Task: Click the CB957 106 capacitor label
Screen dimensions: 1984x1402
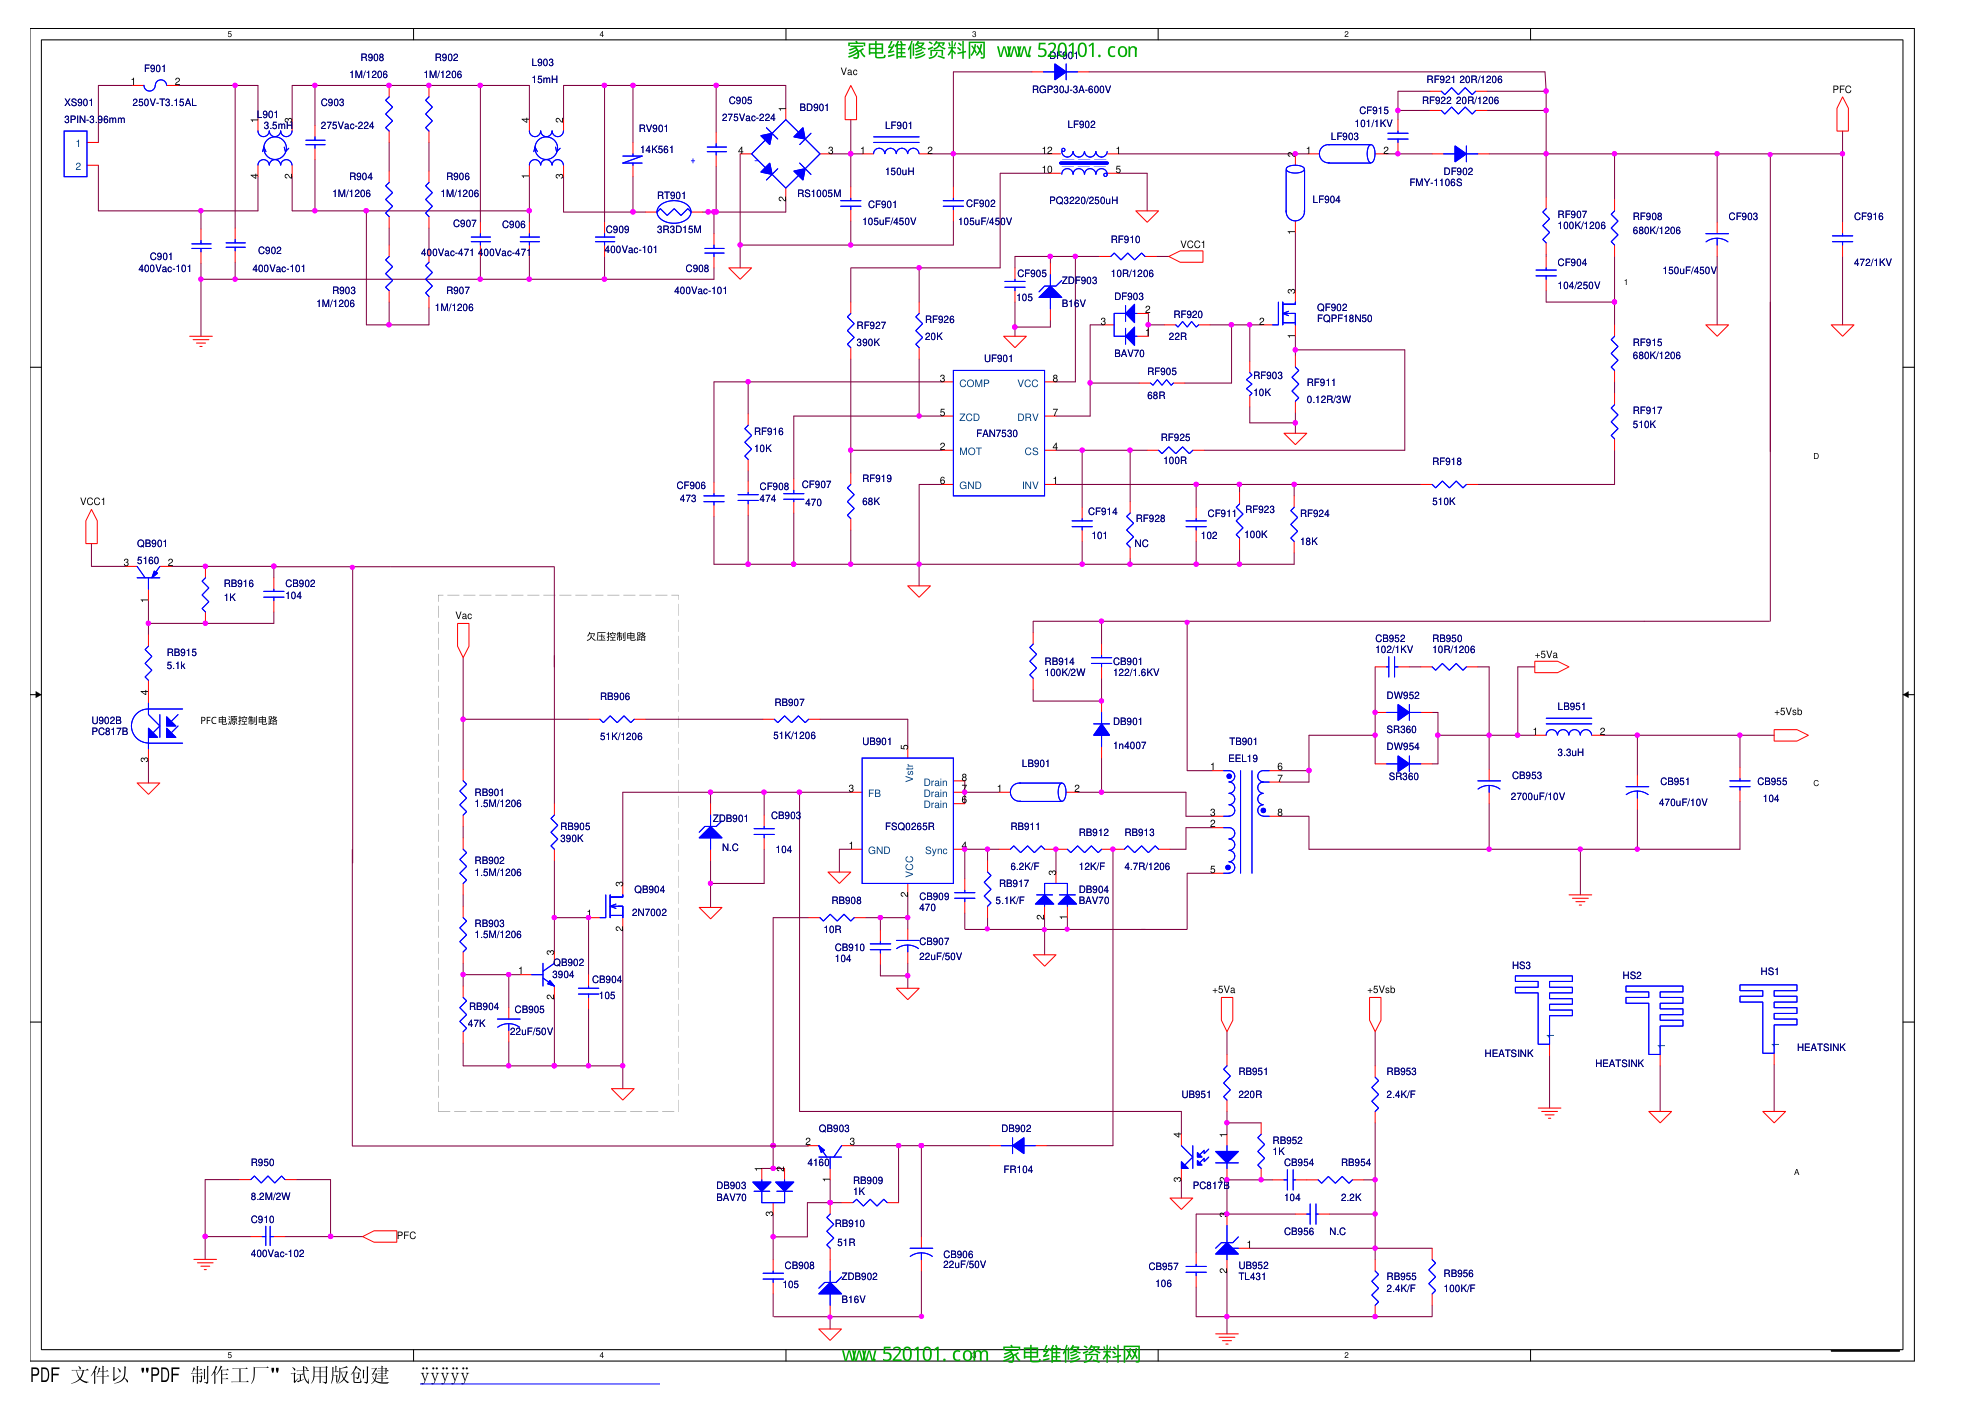Action: pos(1163,1275)
